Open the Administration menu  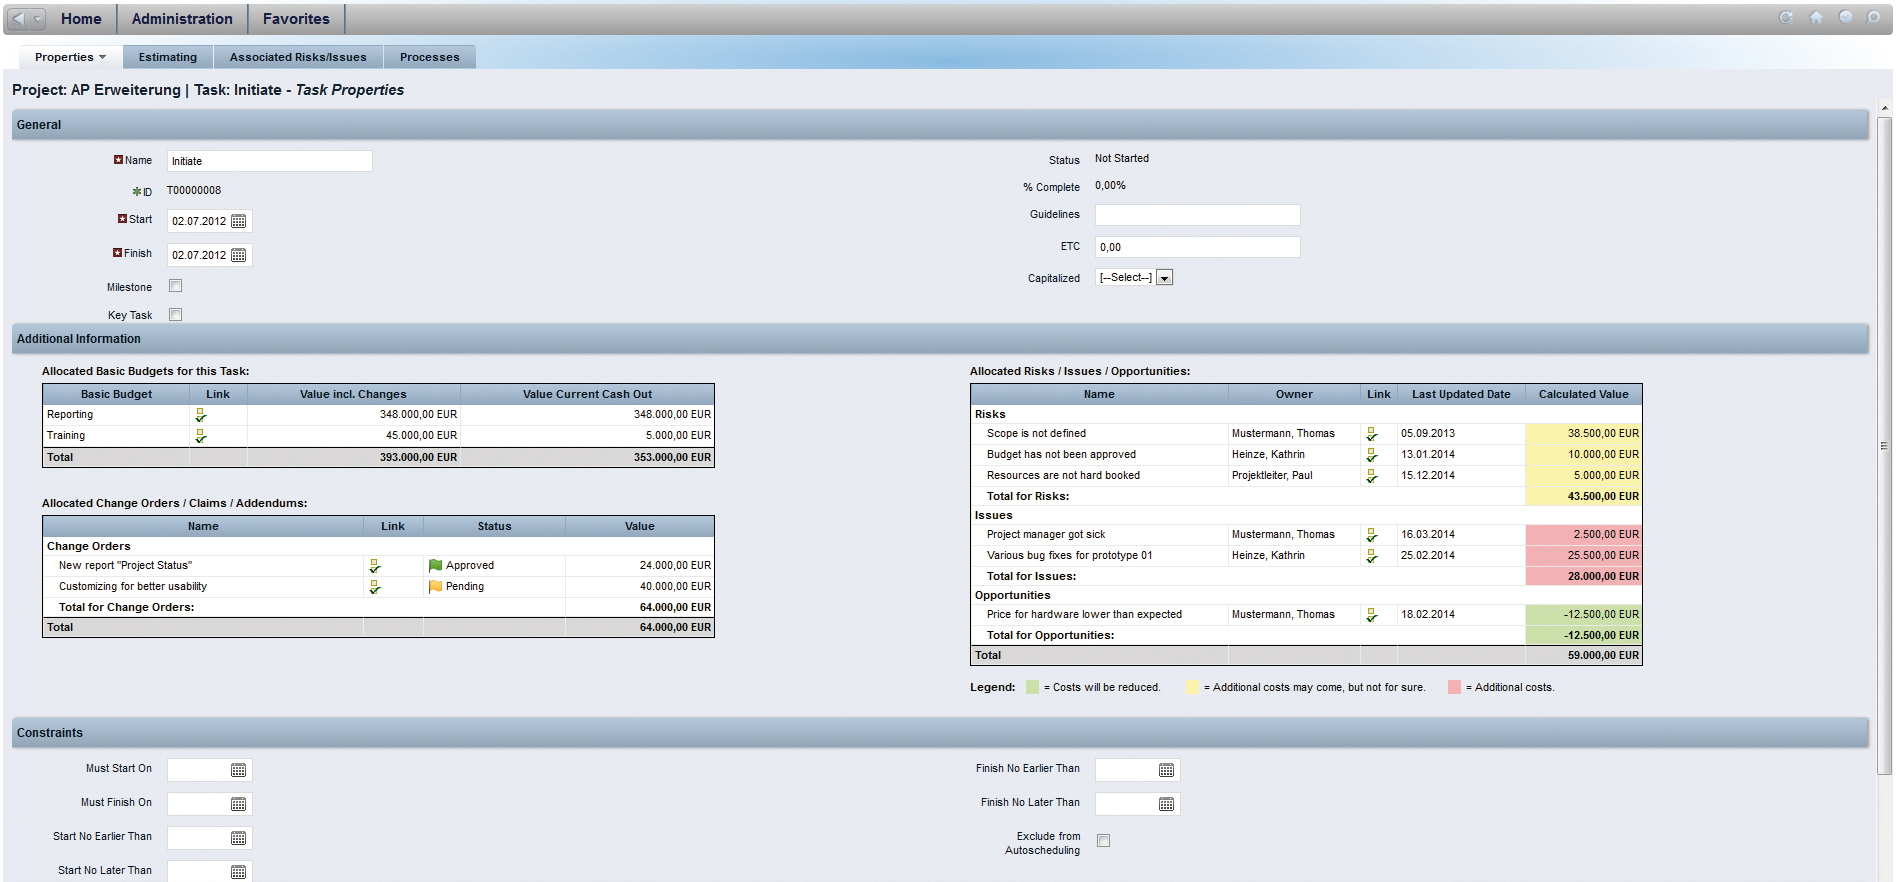[x=182, y=19]
